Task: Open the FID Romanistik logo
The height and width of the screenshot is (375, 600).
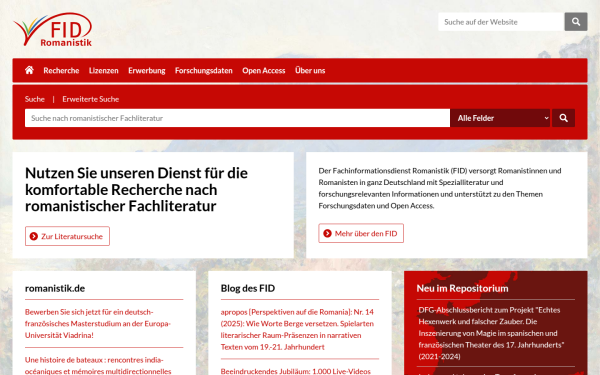Action: [53, 29]
